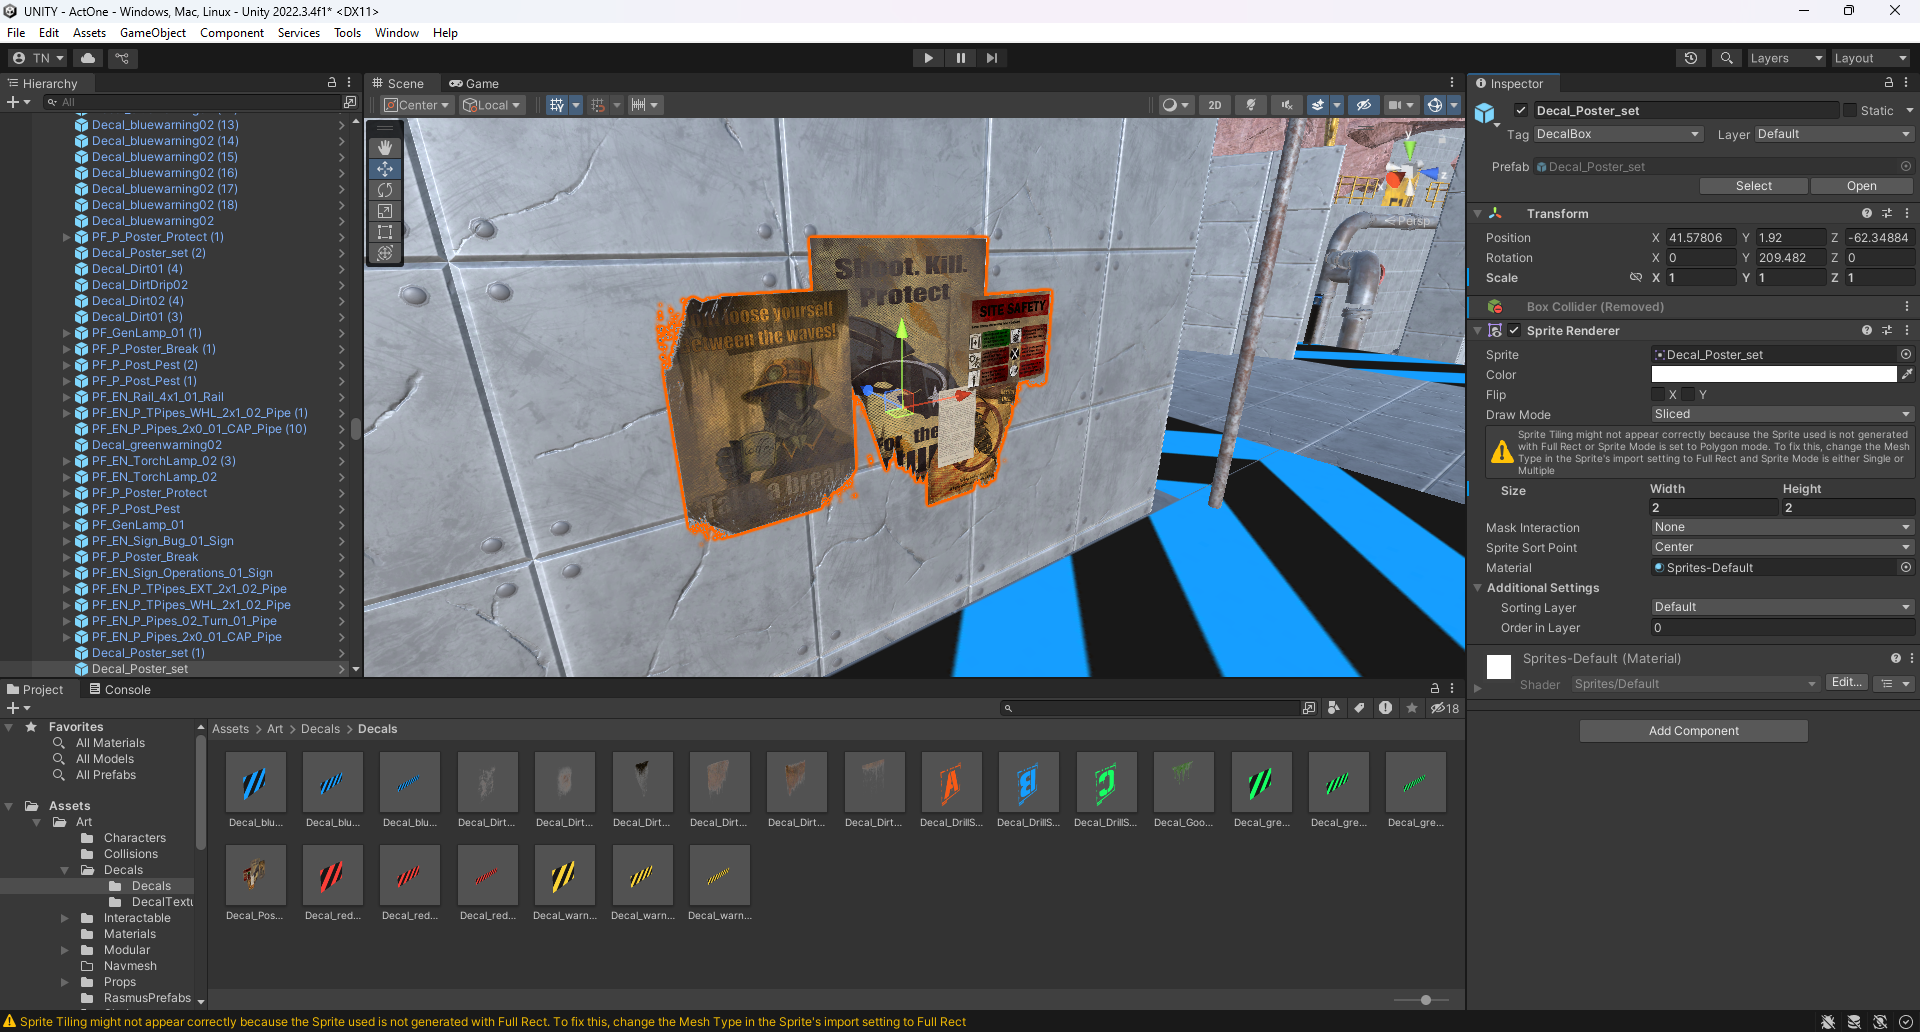
Task: Toggle hidden packages visibility in Project
Action: click(1445, 708)
